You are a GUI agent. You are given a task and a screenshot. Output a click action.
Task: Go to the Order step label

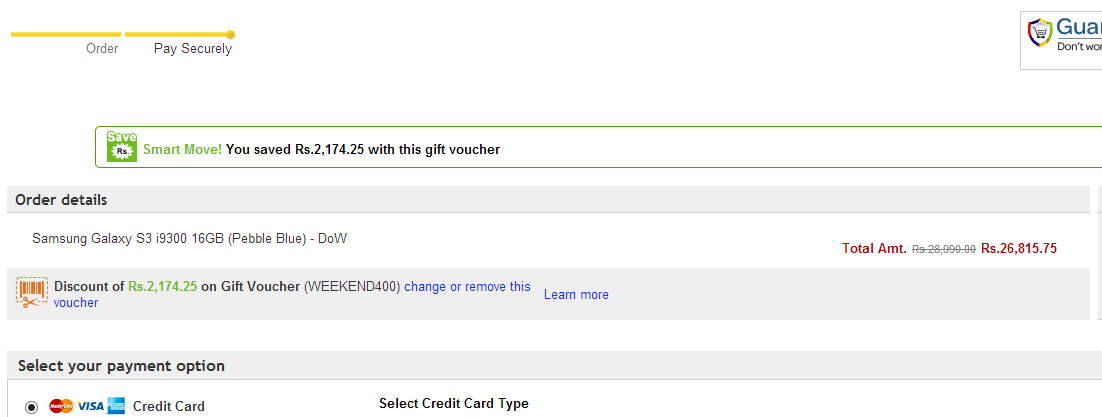click(102, 49)
